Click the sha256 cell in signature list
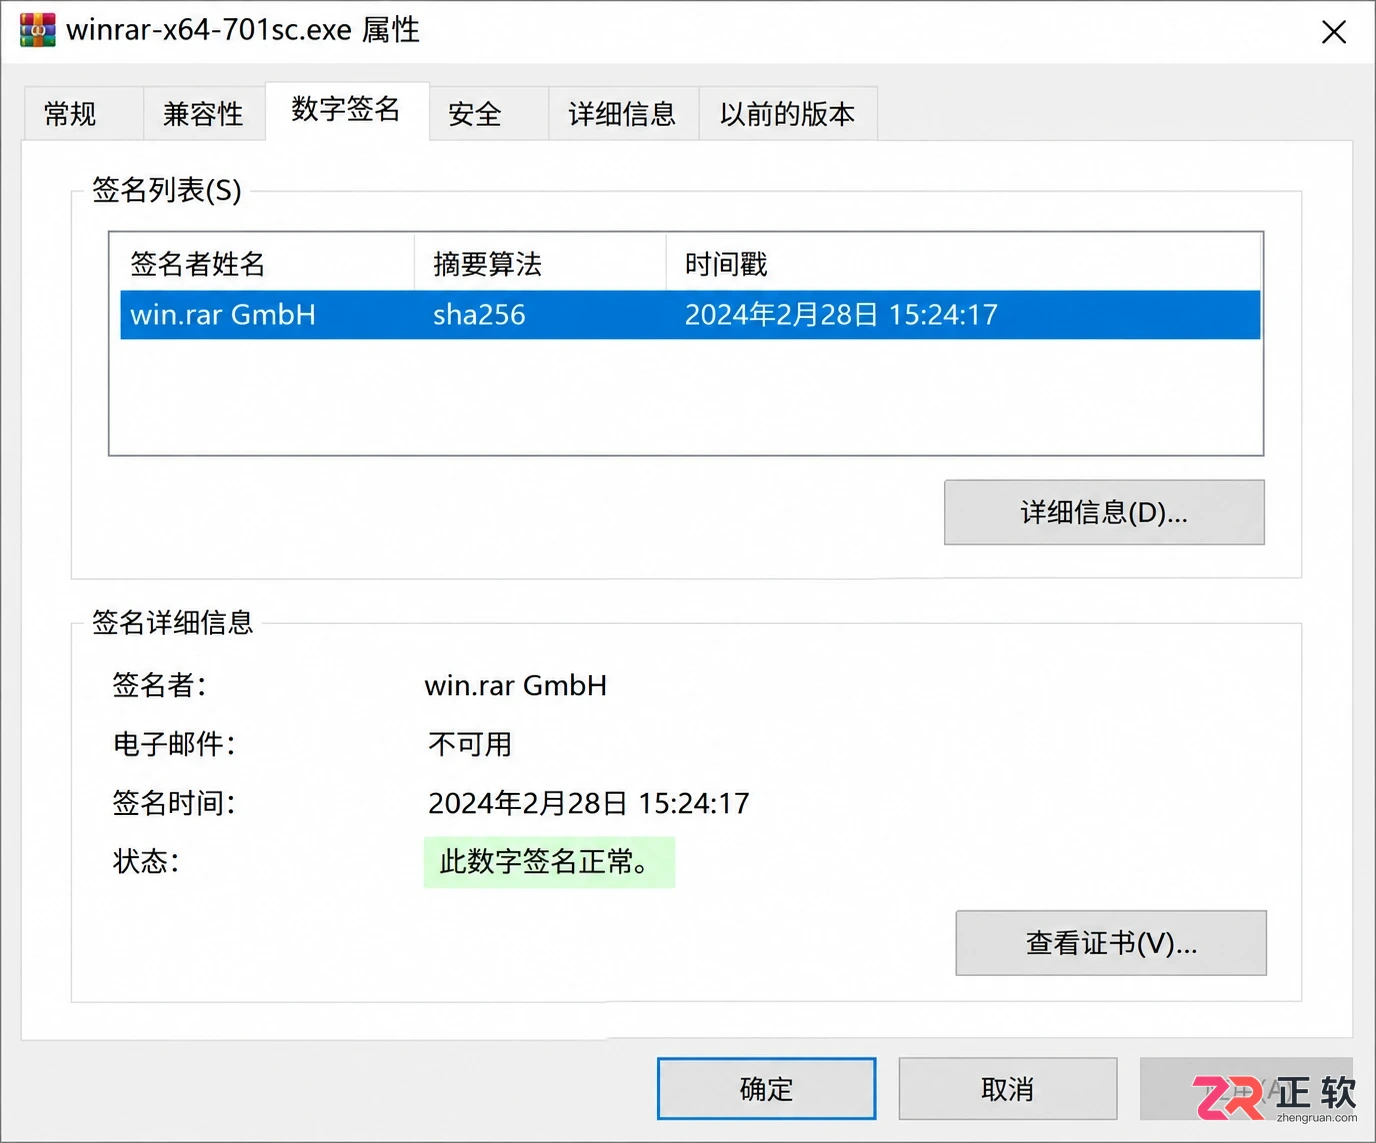The image size is (1376, 1143). (479, 315)
